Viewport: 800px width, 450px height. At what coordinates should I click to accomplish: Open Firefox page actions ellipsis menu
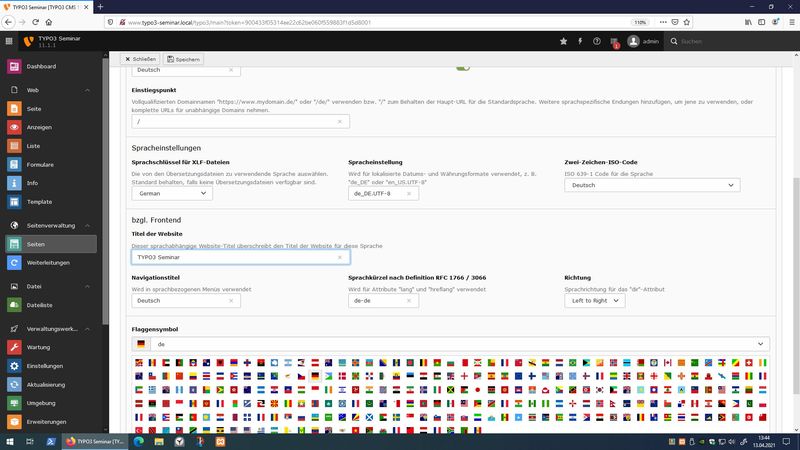(x=663, y=22)
